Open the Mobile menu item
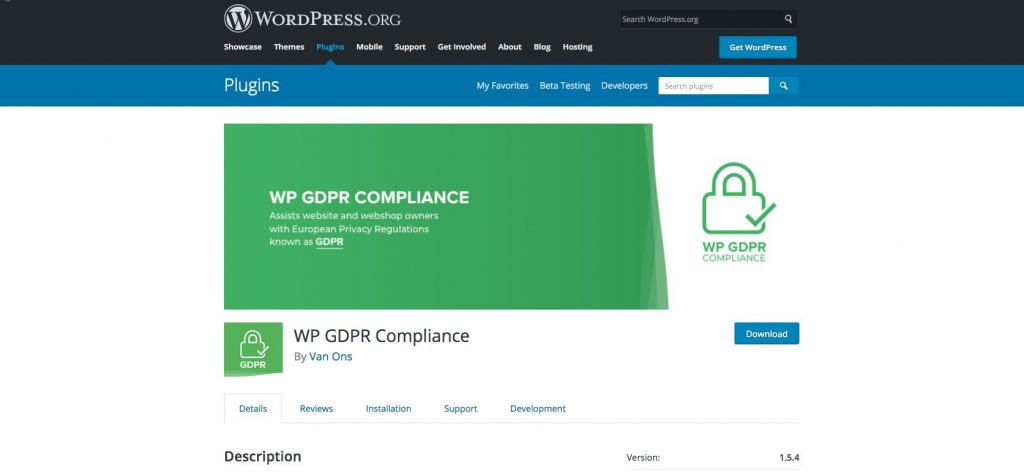Image resolution: width=1024 pixels, height=473 pixels. (x=369, y=47)
